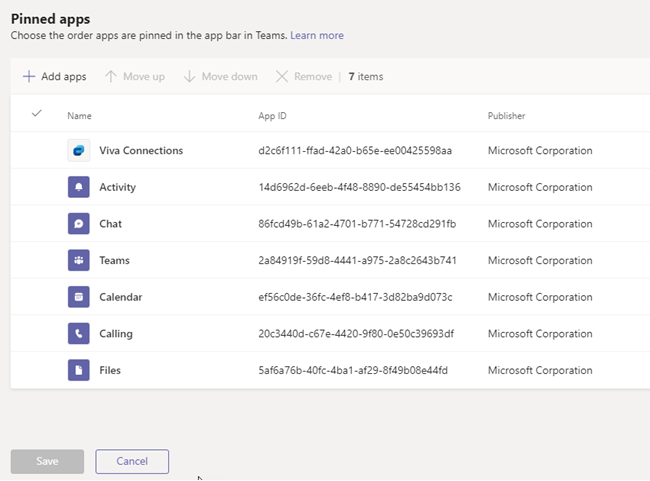The width and height of the screenshot is (650, 481).
Task: Click Remove in the toolbar
Action: 304,77
